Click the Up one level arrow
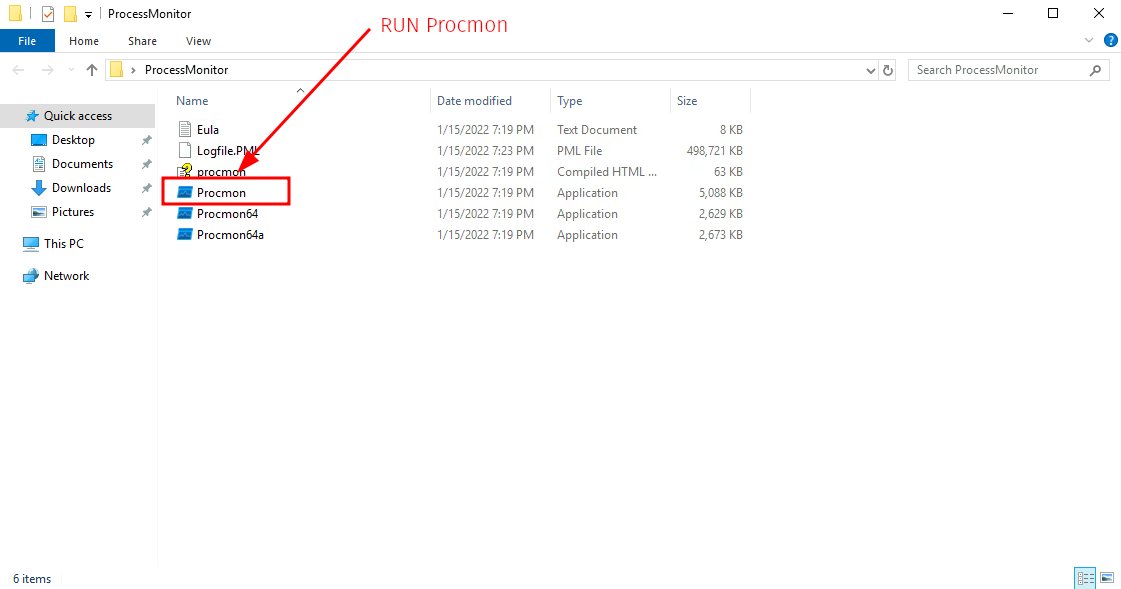The width and height of the screenshot is (1121, 589). 92,70
